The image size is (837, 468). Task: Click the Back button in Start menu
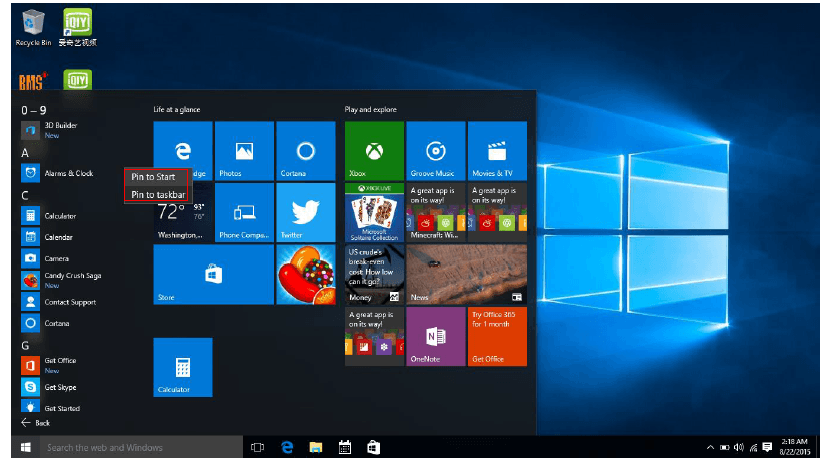click(x=35, y=423)
